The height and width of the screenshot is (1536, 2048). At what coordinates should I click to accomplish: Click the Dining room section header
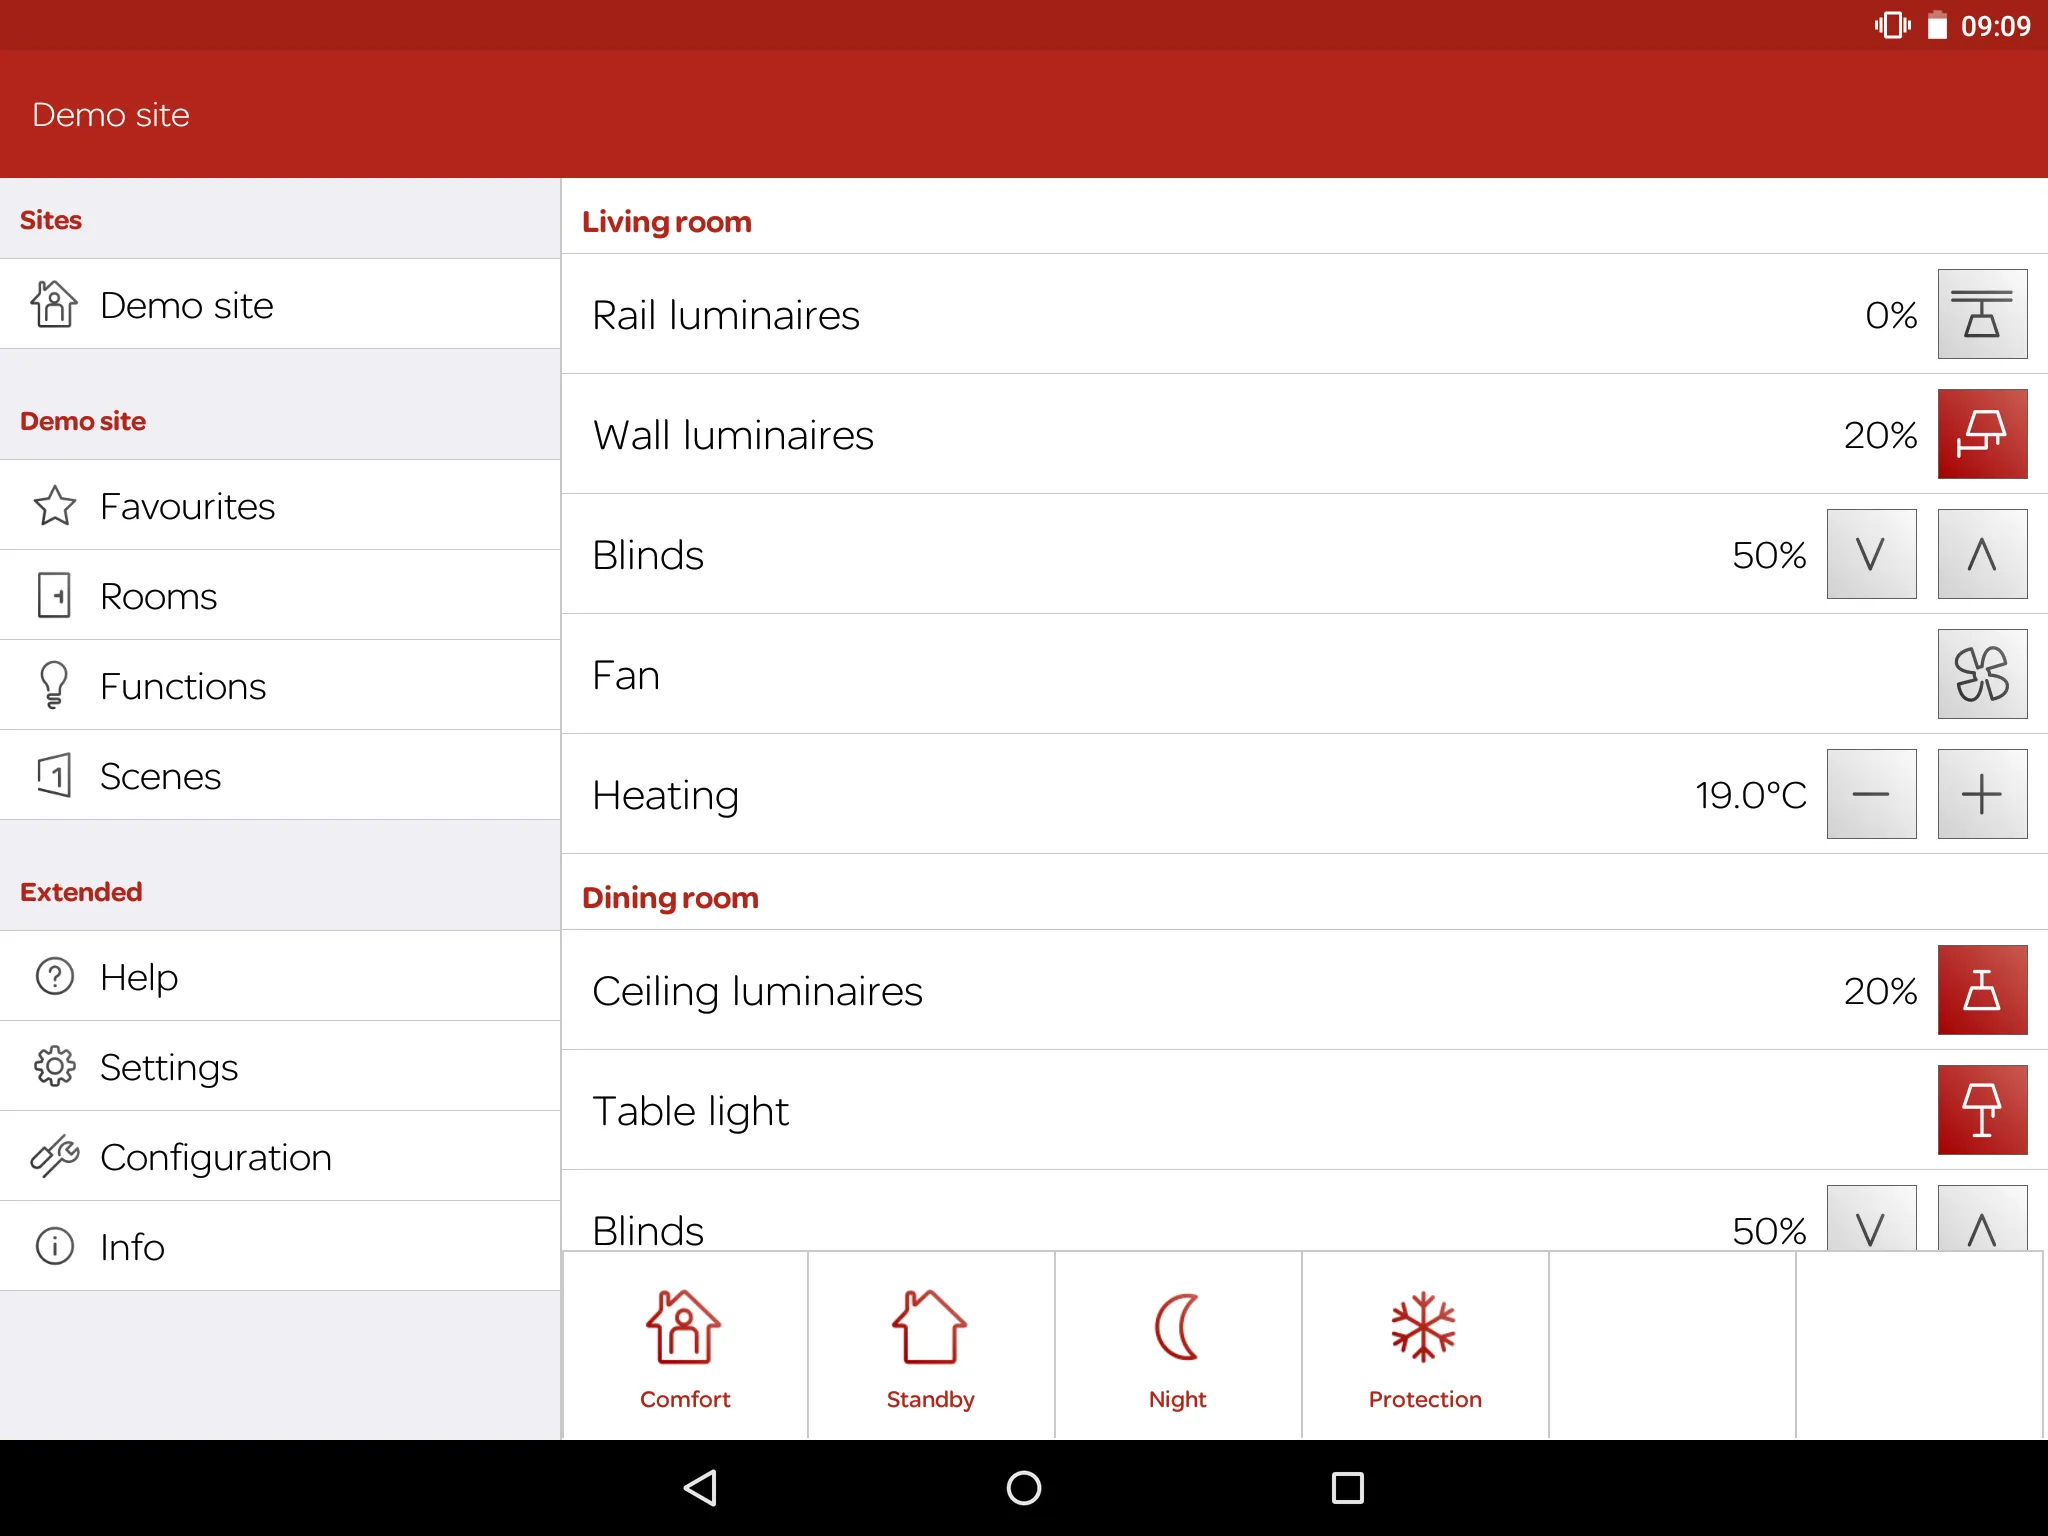click(x=671, y=897)
